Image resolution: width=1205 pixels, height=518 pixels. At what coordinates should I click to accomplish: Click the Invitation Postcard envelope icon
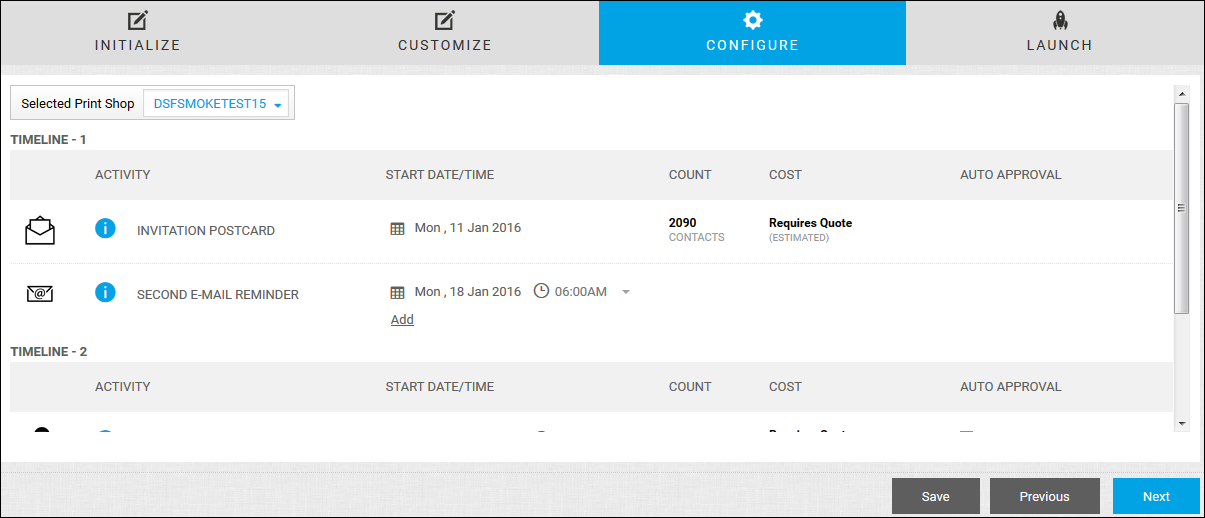coord(40,230)
